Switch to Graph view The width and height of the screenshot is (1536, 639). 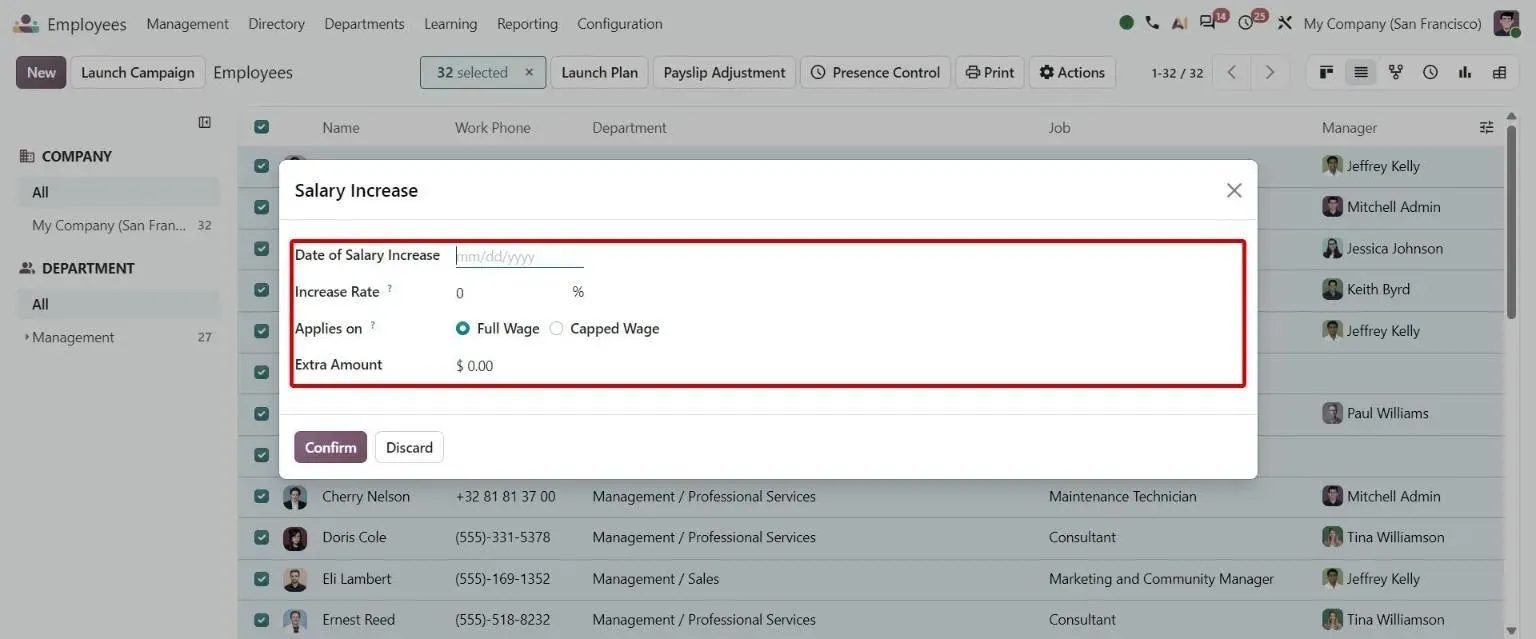coord(1465,72)
